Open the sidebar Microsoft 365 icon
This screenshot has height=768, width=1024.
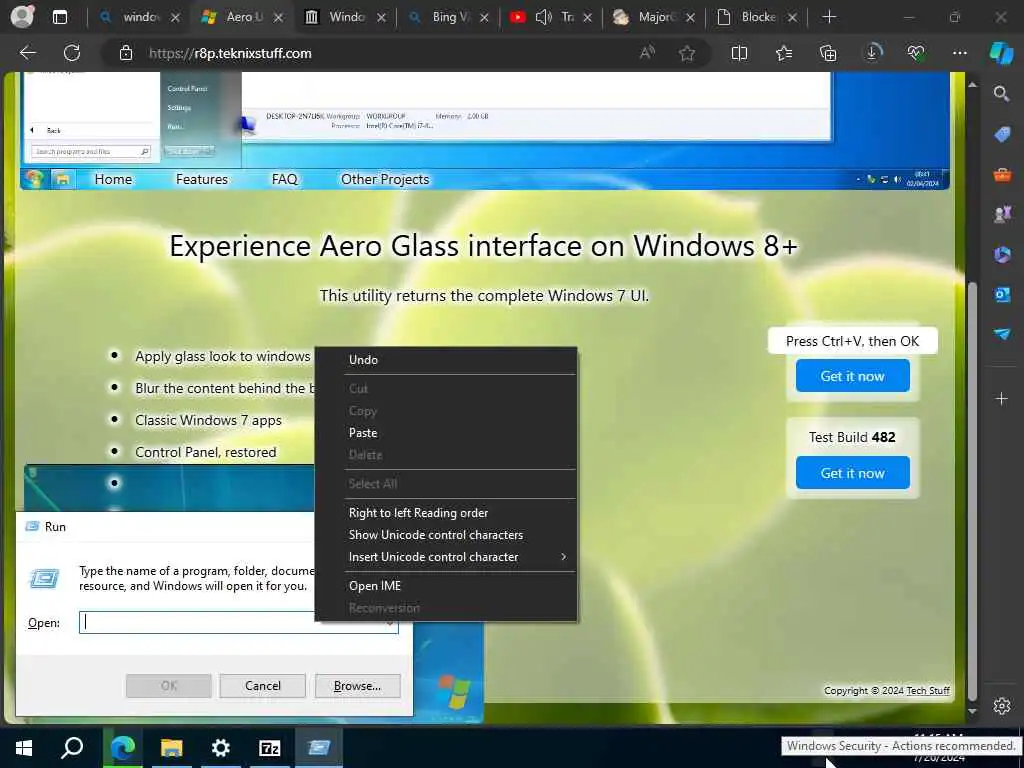[1002, 254]
